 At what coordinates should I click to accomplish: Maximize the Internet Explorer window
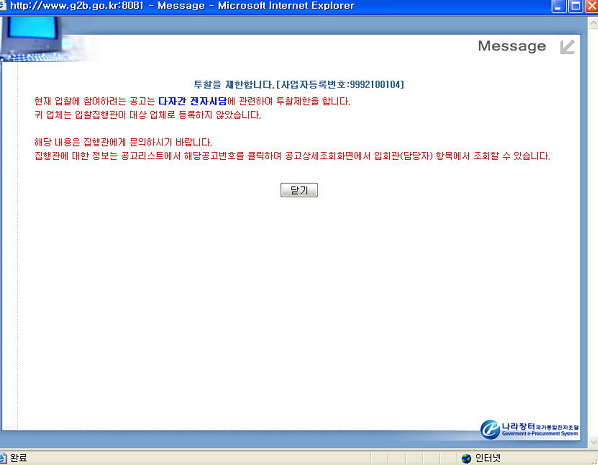coord(575,6)
